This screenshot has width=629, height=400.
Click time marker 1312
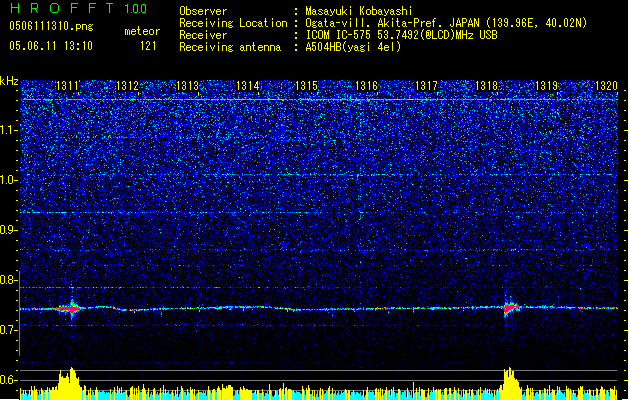coord(127,86)
